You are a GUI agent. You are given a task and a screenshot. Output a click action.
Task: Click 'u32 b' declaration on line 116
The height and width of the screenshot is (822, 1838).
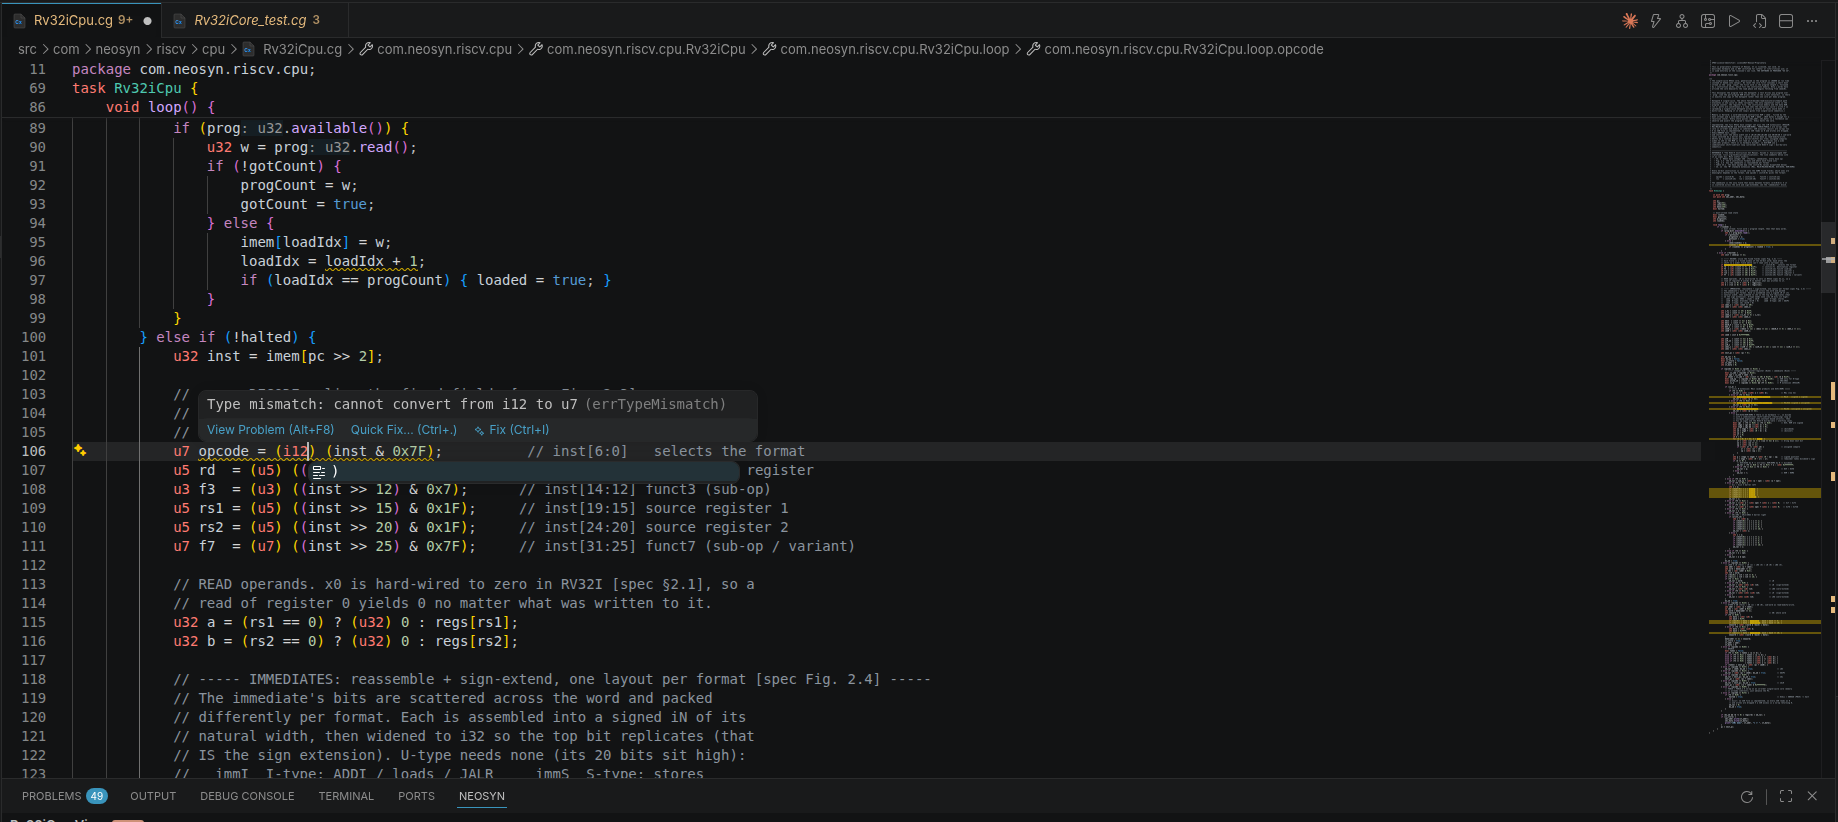tap(194, 641)
